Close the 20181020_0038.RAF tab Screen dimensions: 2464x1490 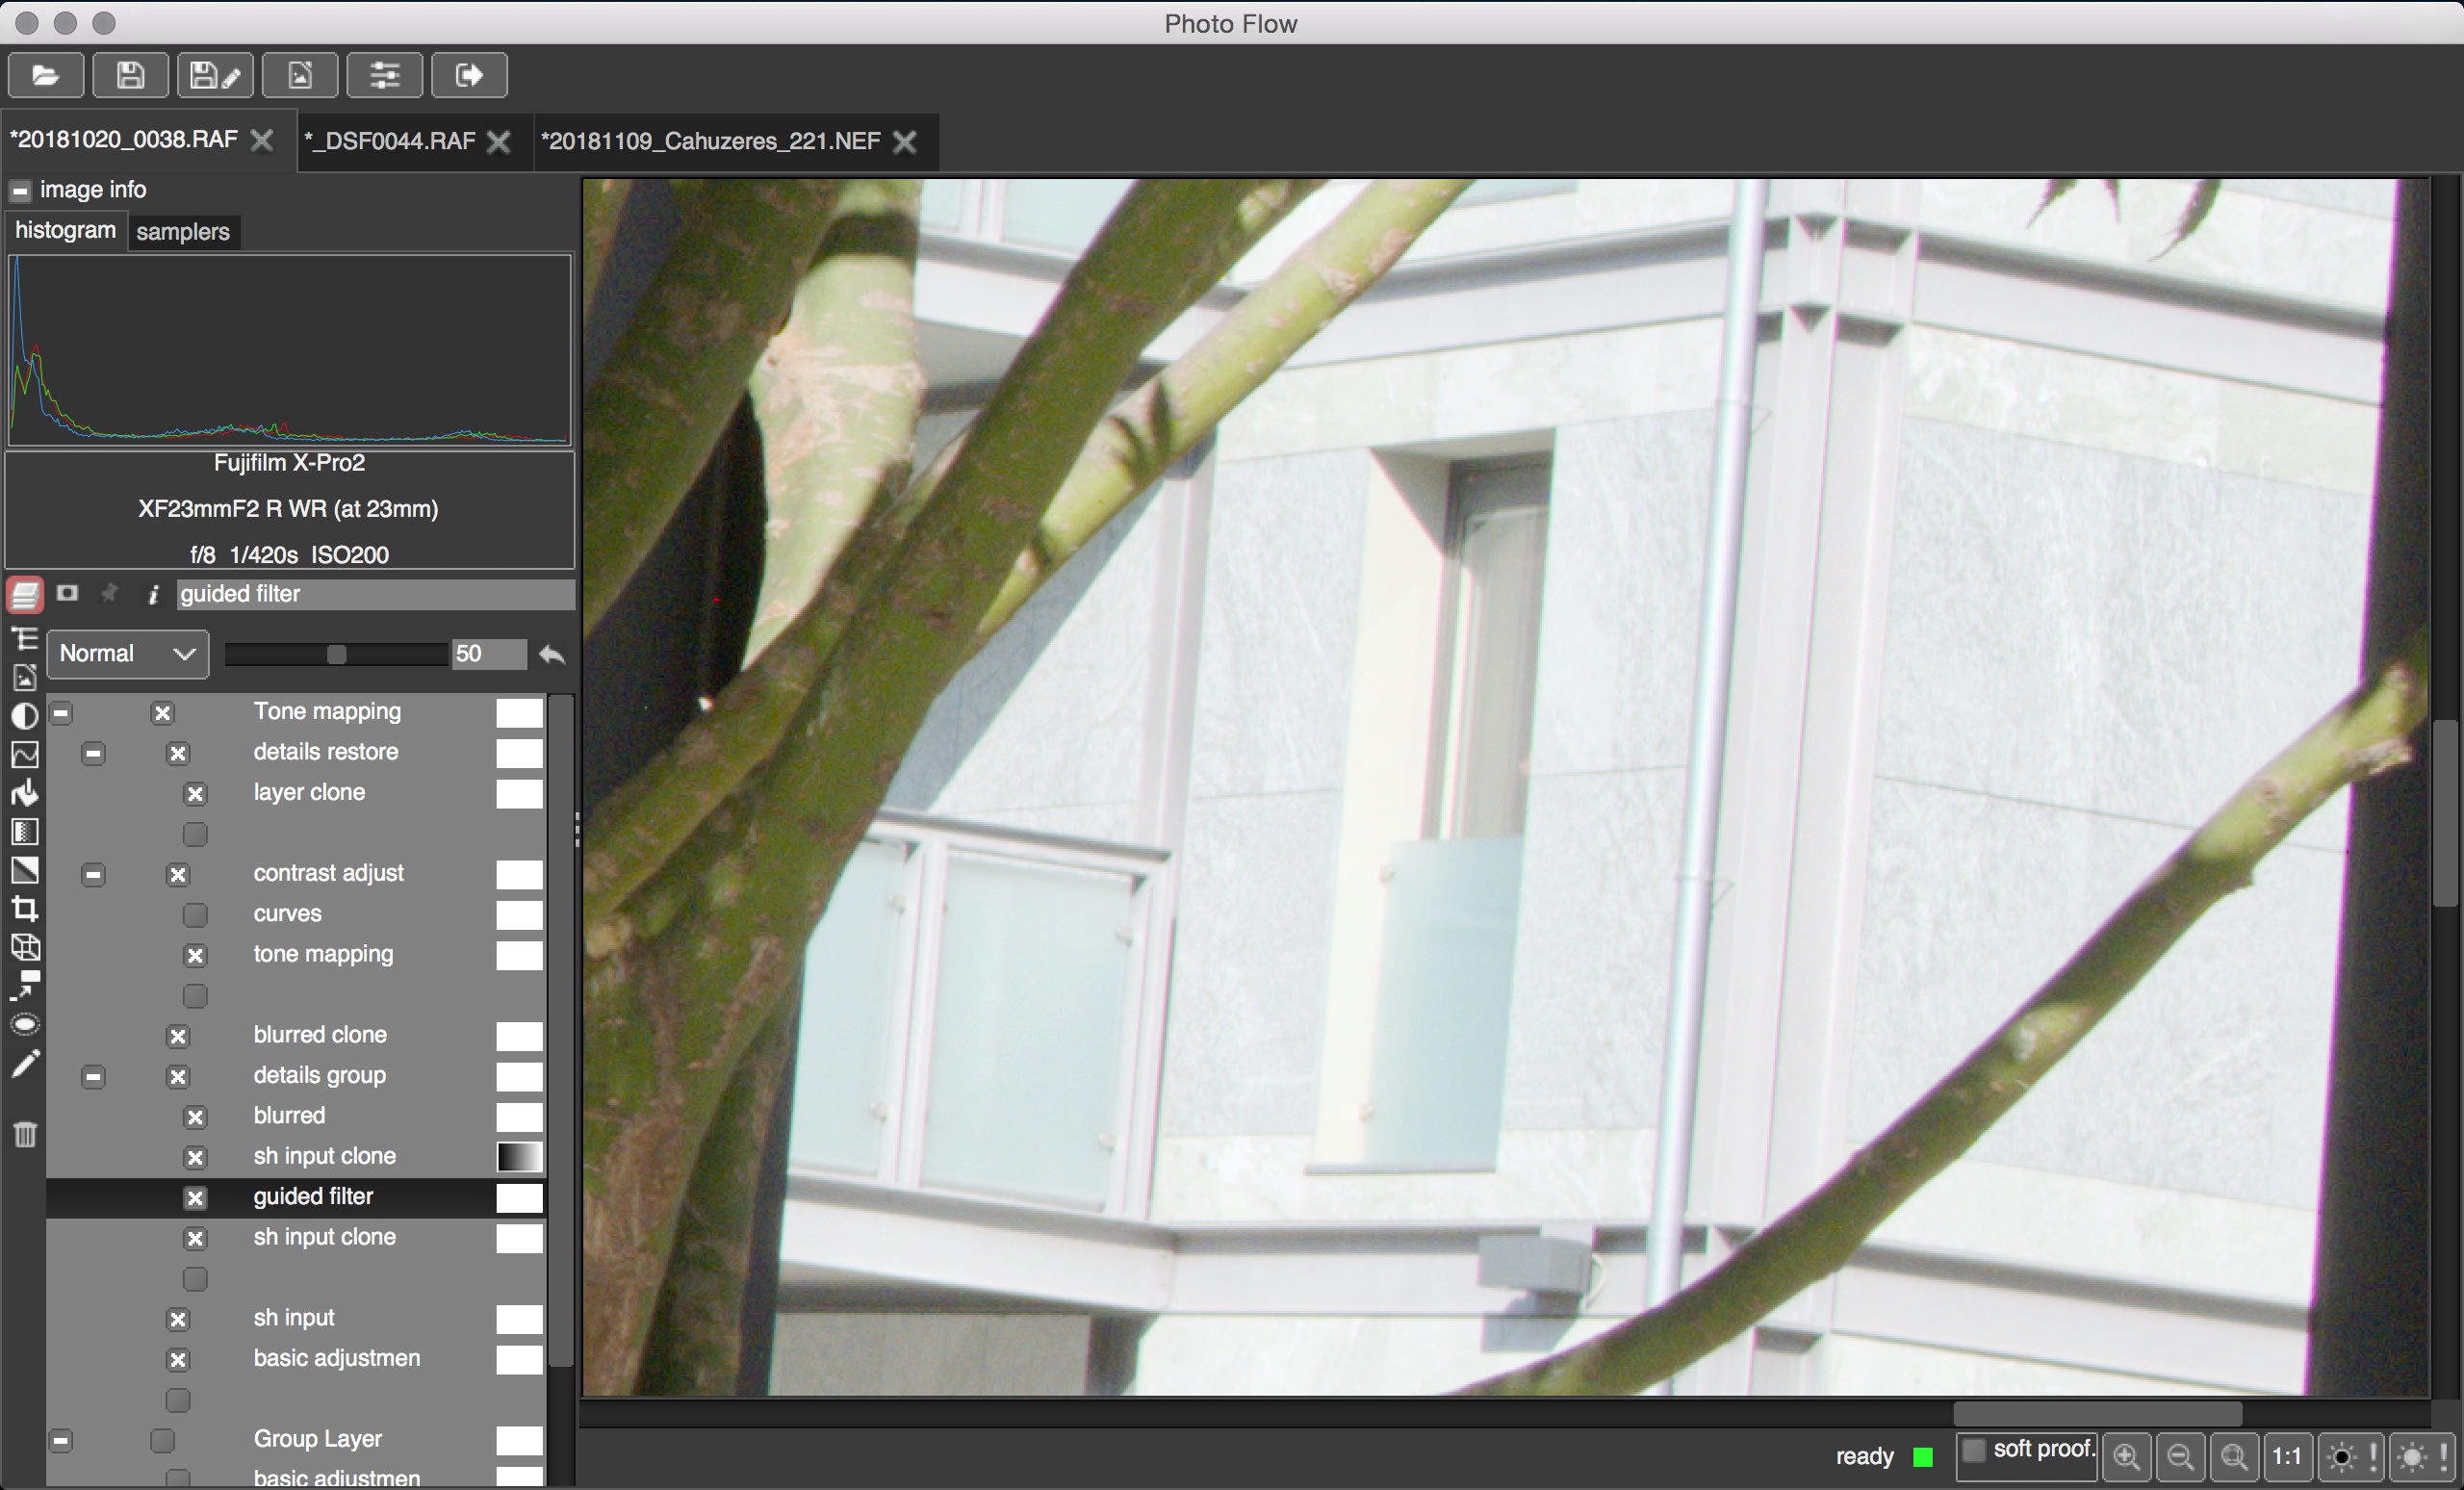pyautogui.click(x=261, y=140)
